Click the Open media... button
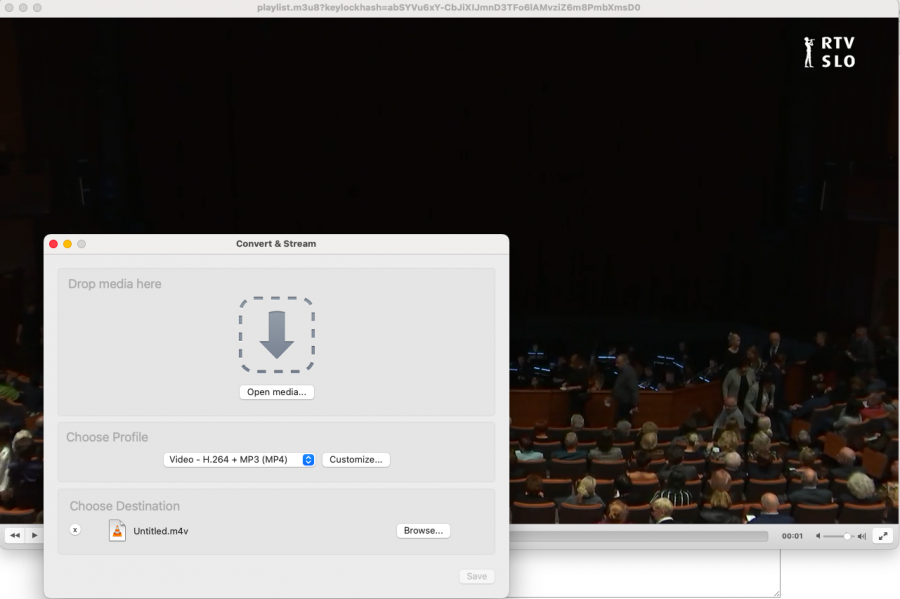The height and width of the screenshot is (599, 900). coord(276,392)
